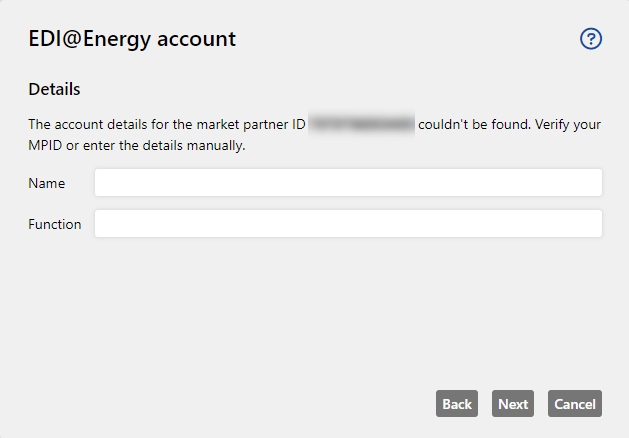Click the Name field label
Screen dimensions: 629x438
47,183
